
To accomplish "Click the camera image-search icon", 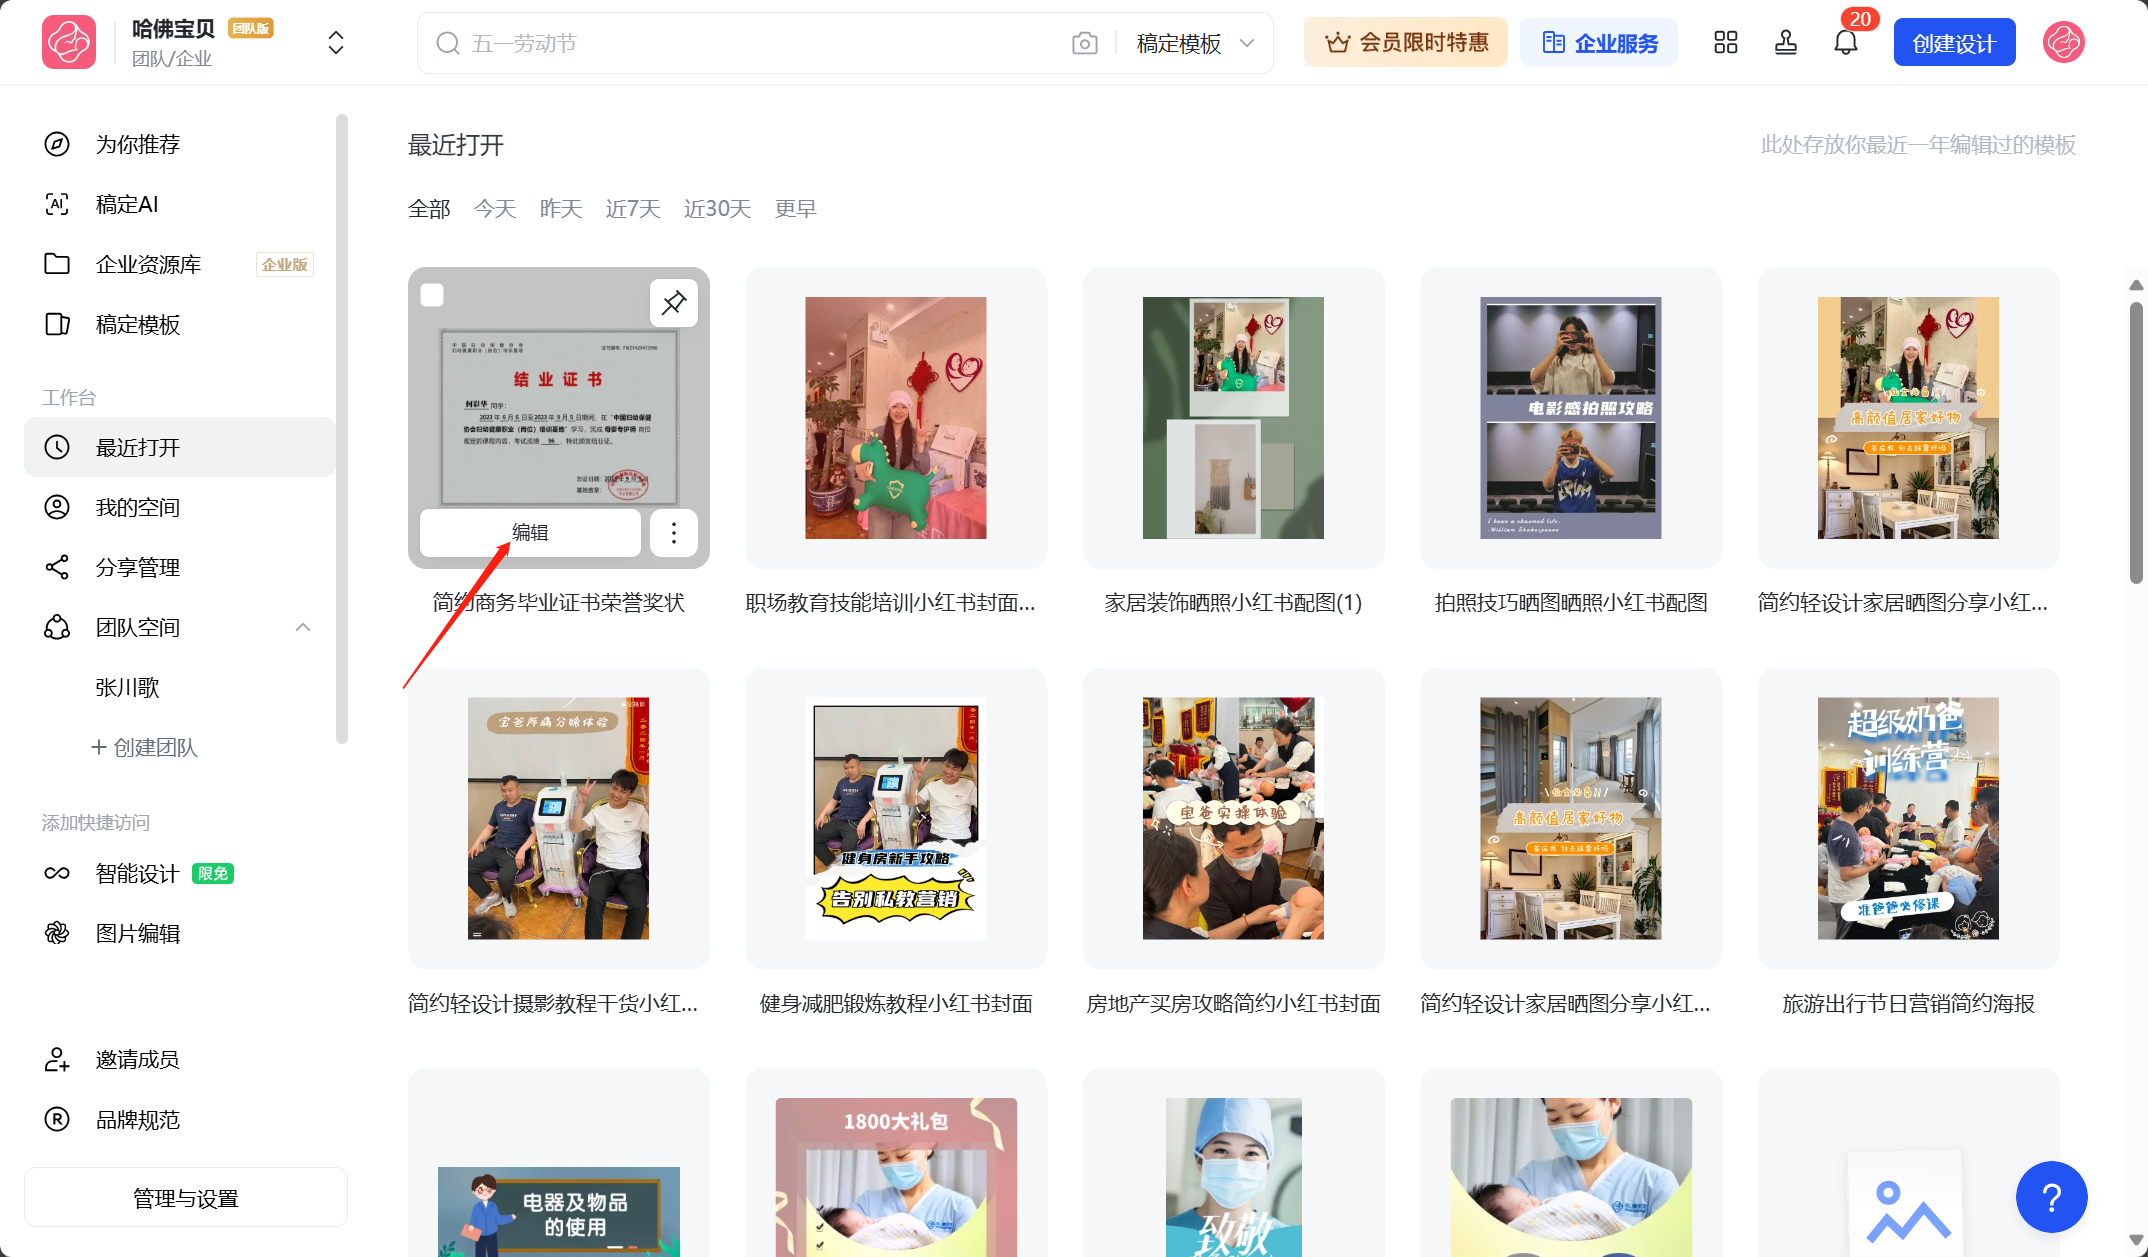I will click(1084, 43).
